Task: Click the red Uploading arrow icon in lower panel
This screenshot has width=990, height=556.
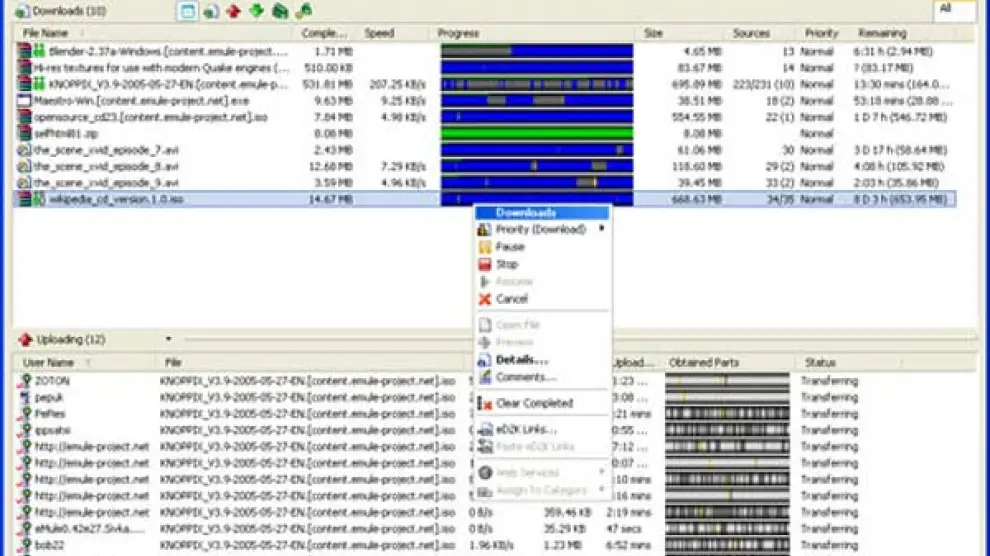Action: (25, 340)
